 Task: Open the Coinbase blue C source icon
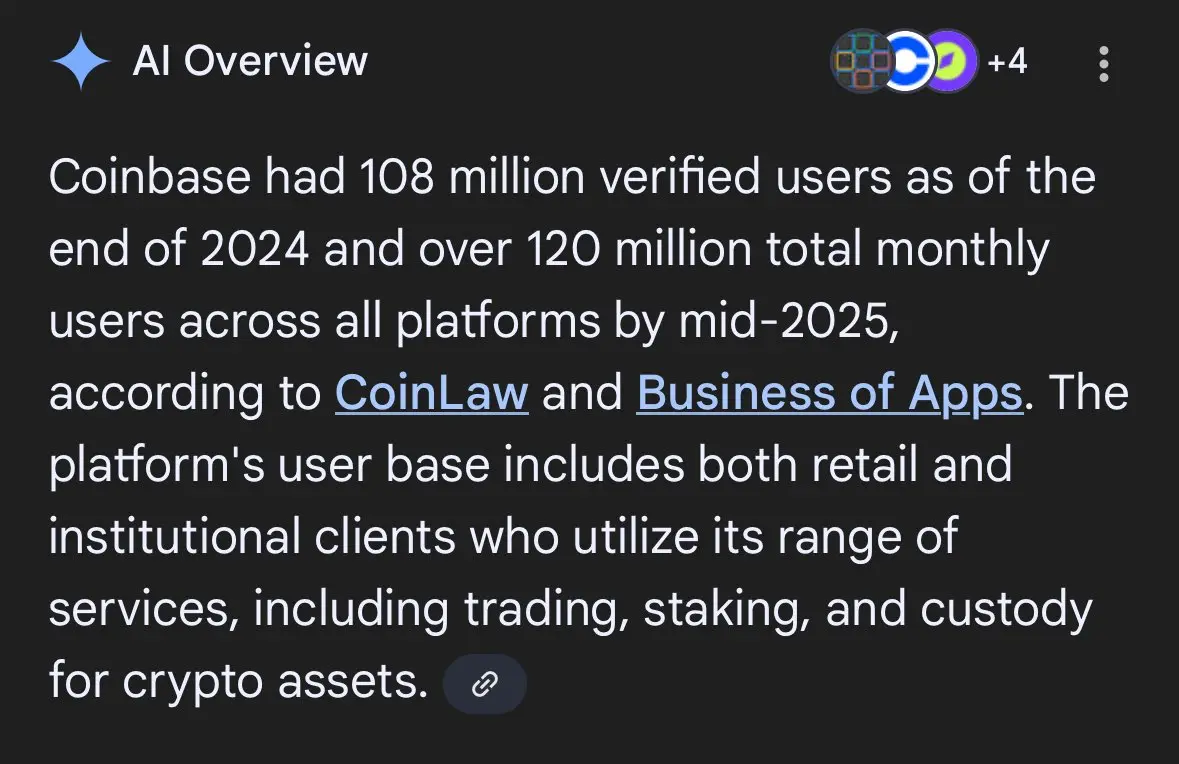[907, 61]
